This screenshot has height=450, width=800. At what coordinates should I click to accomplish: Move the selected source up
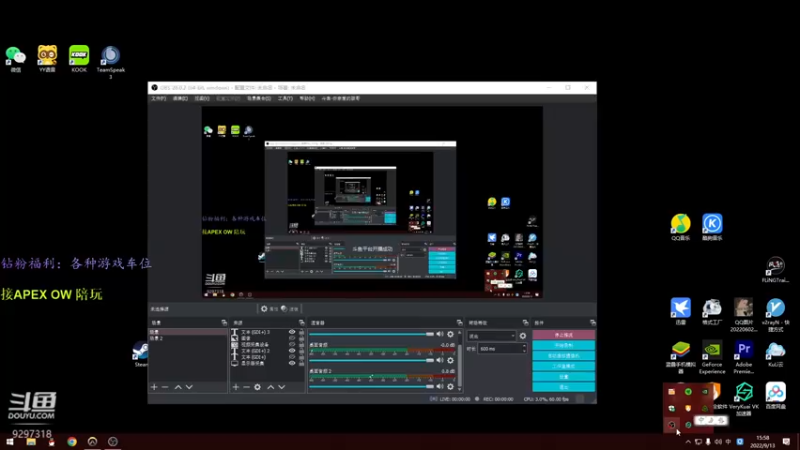[x=270, y=387]
